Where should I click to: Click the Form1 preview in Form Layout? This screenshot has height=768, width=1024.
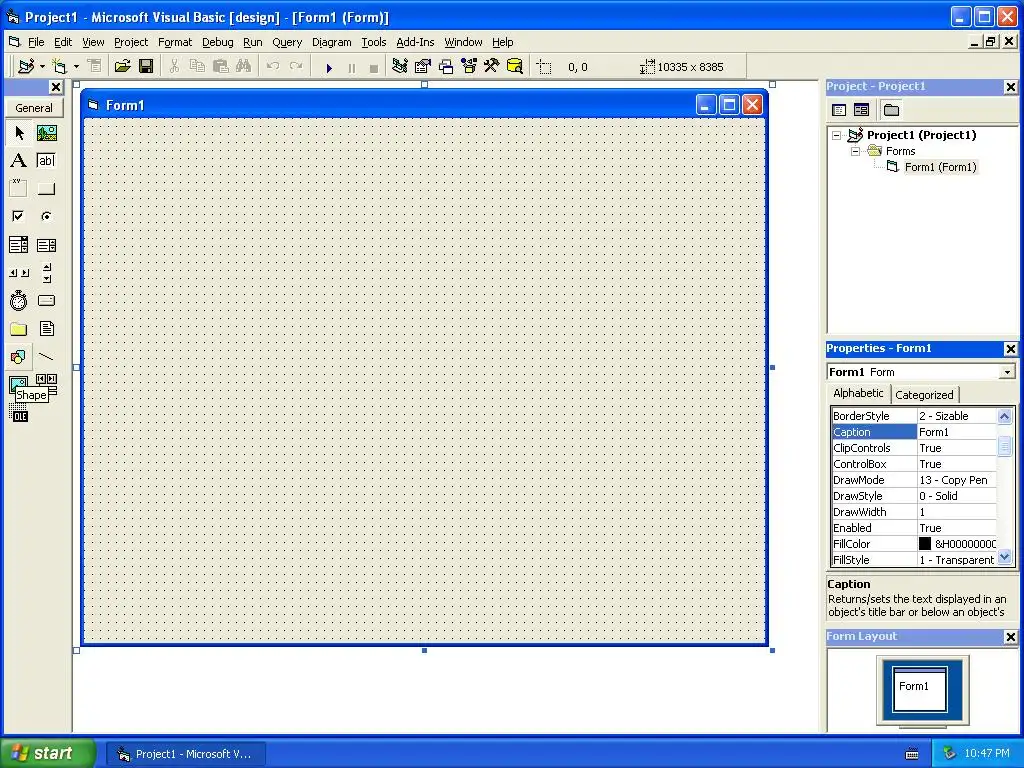920,688
